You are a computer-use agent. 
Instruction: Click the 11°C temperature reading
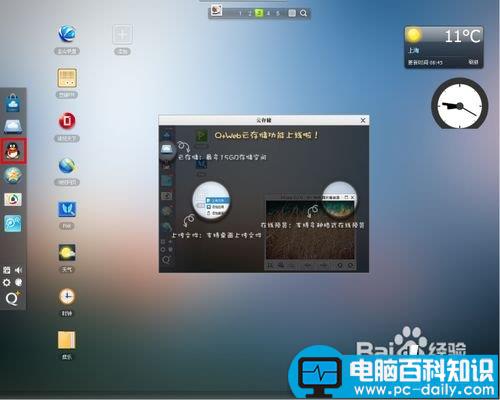[463, 36]
